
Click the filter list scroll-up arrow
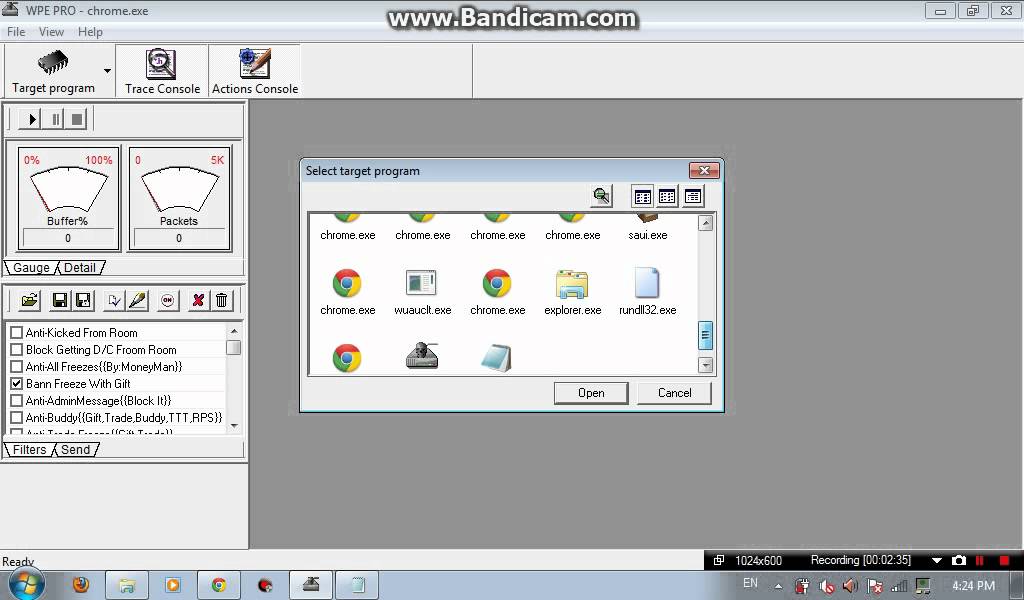pyautogui.click(x=234, y=331)
